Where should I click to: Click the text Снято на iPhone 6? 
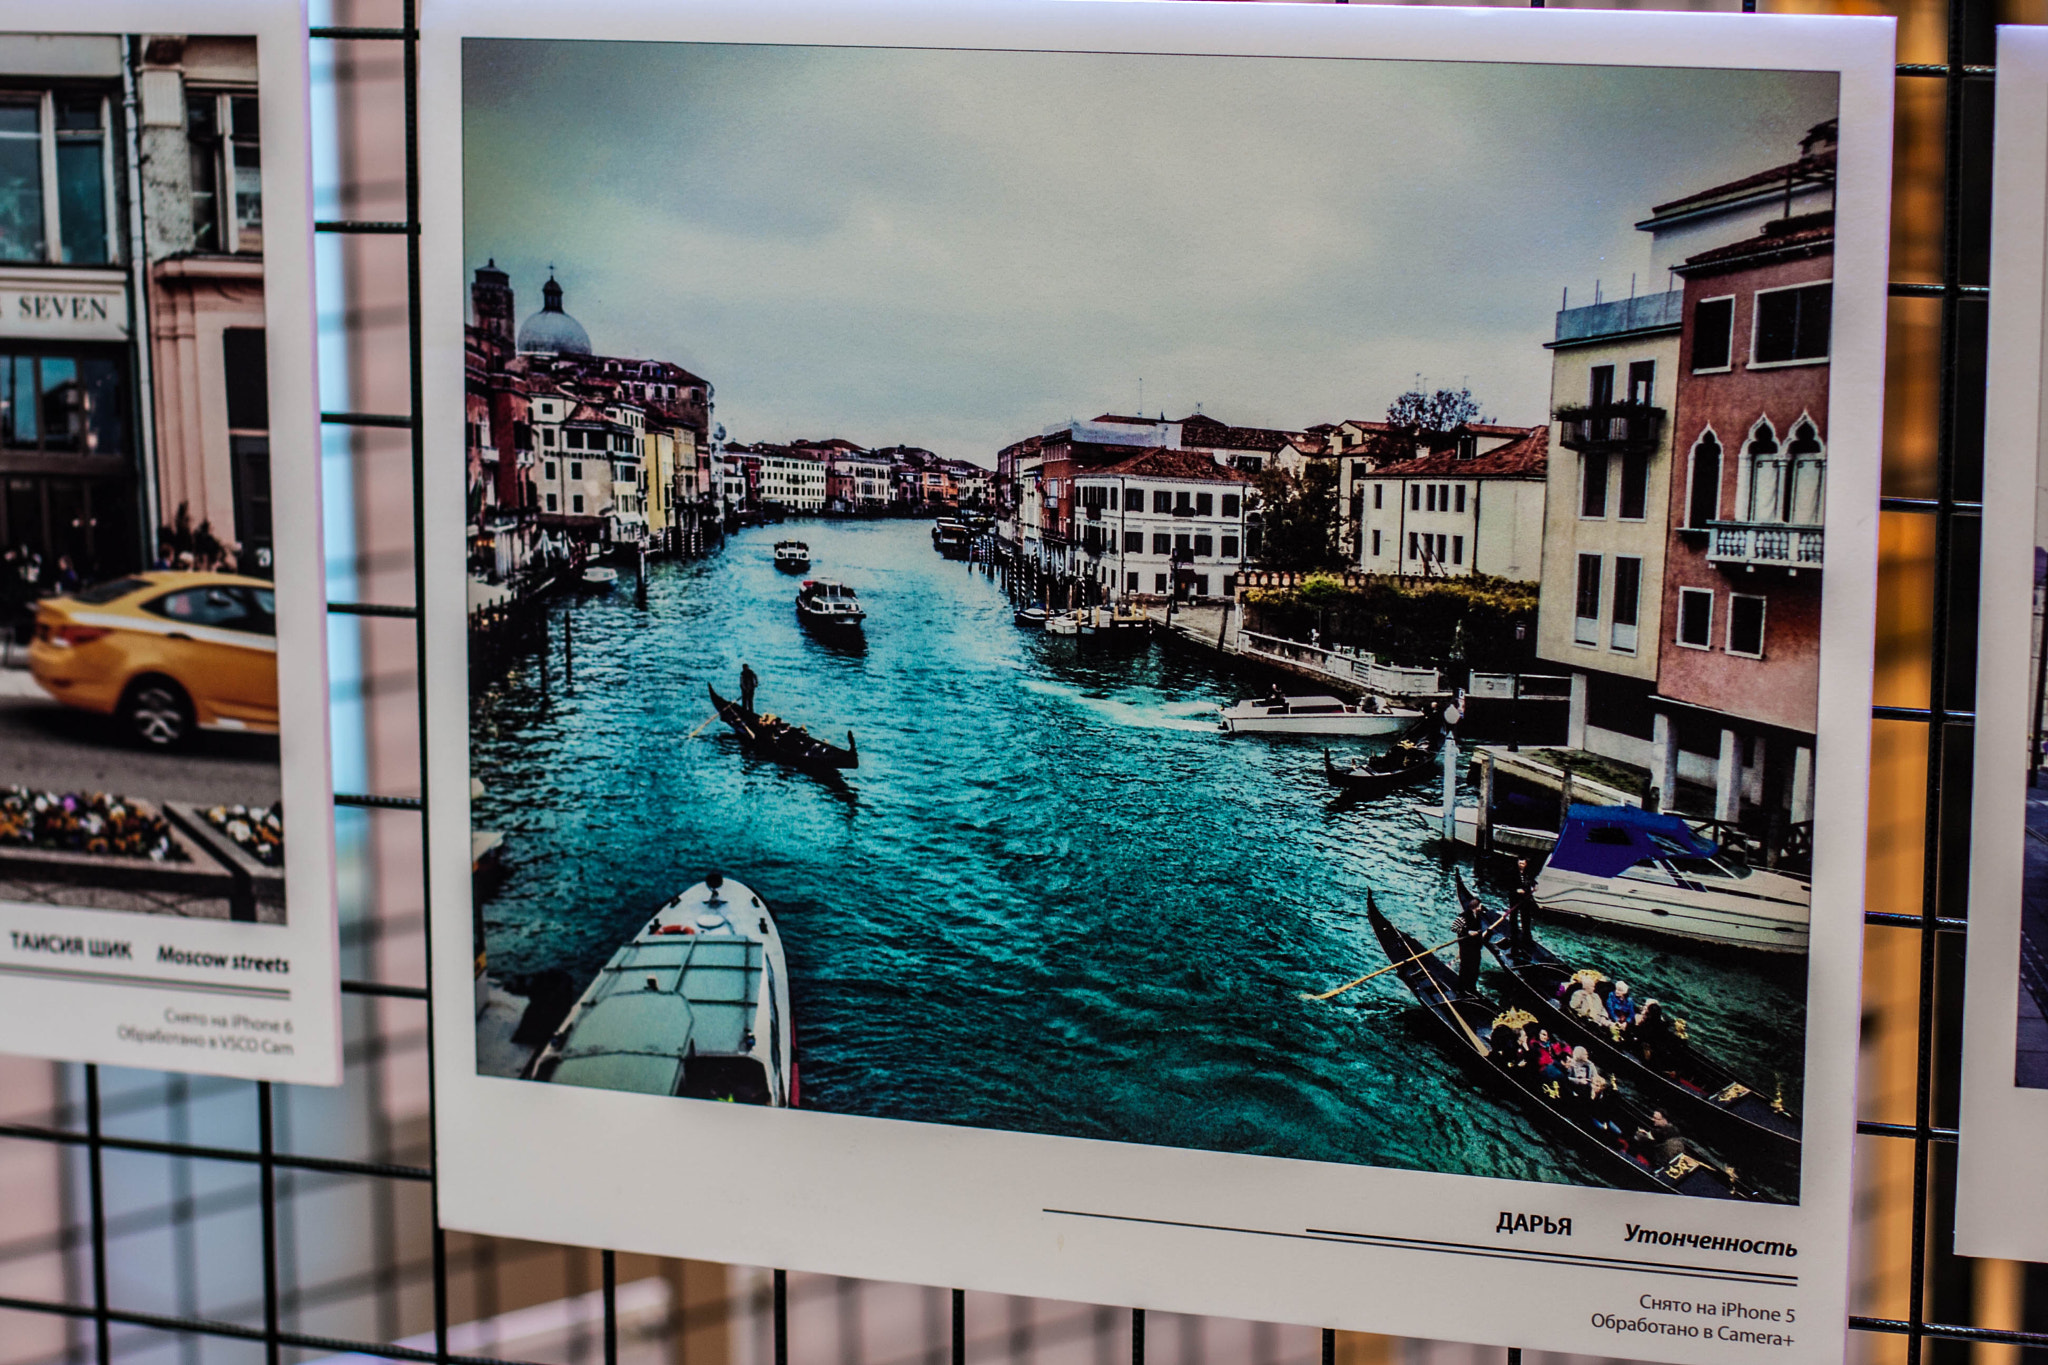tap(228, 1021)
